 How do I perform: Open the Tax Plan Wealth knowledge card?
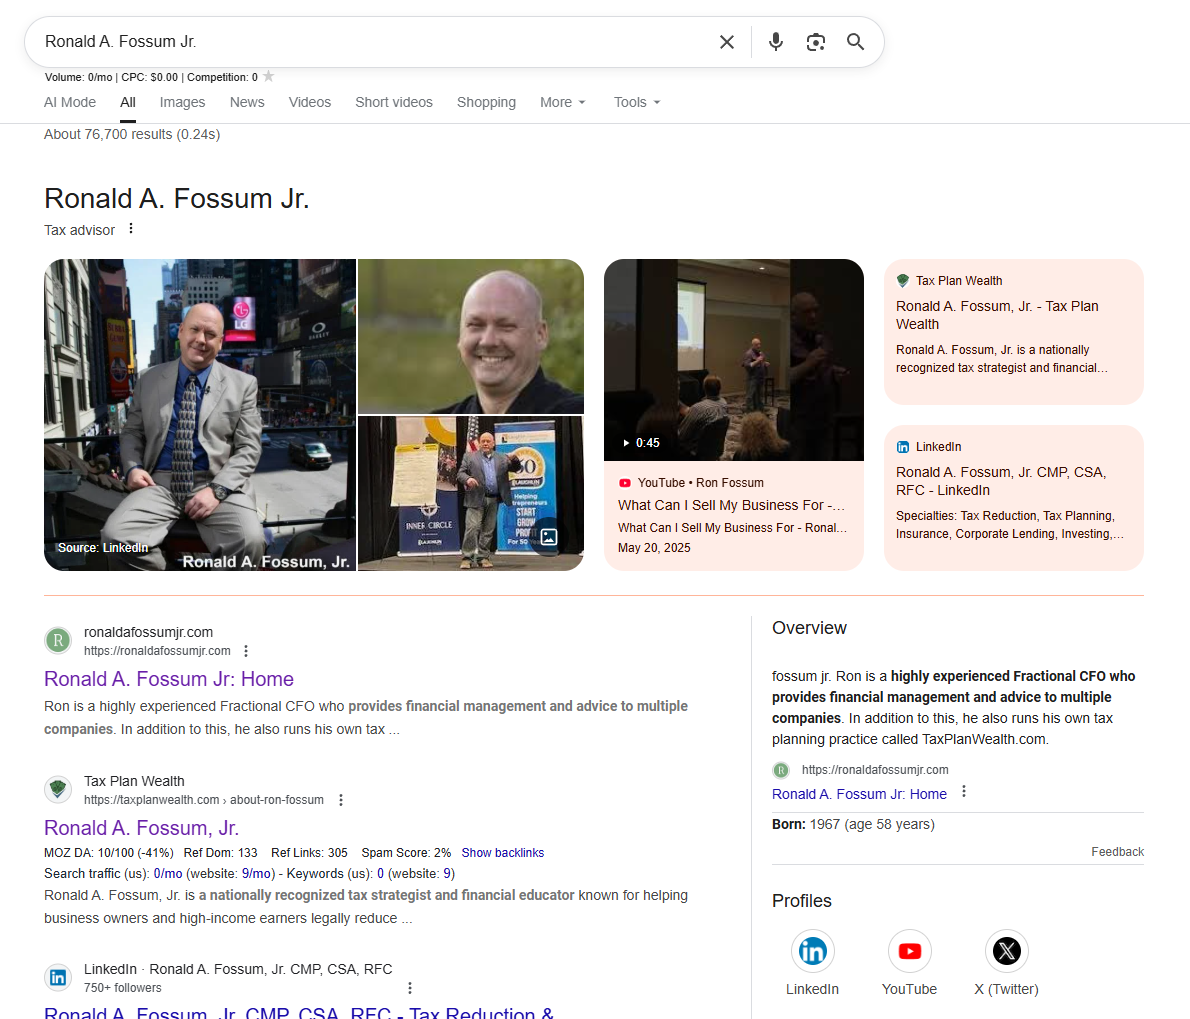1014,332
